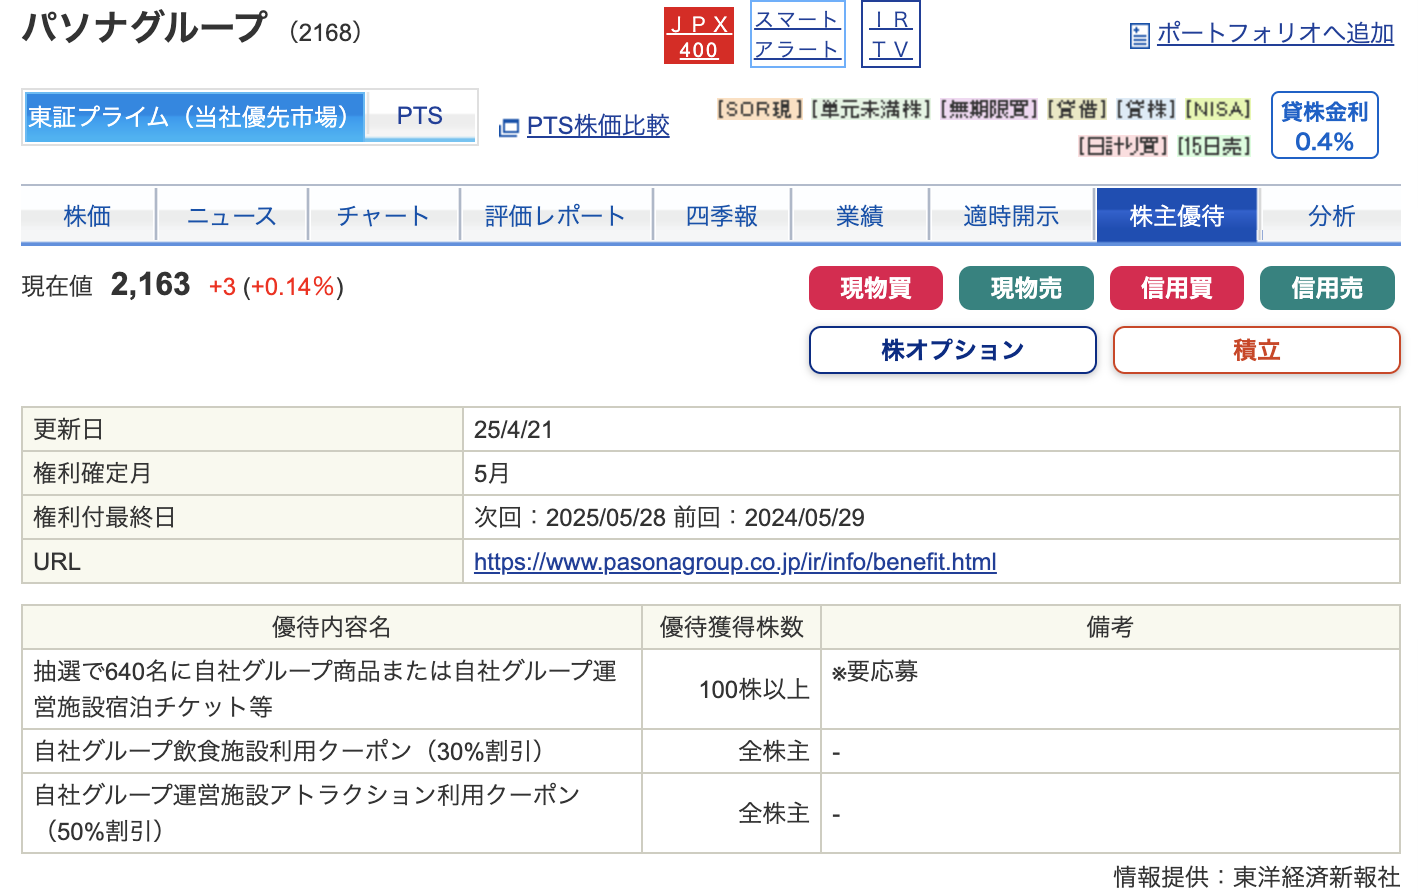This screenshot has height=894, width=1418.
Task: Select the 株主優待 tab
Action: pyautogui.click(x=1177, y=215)
